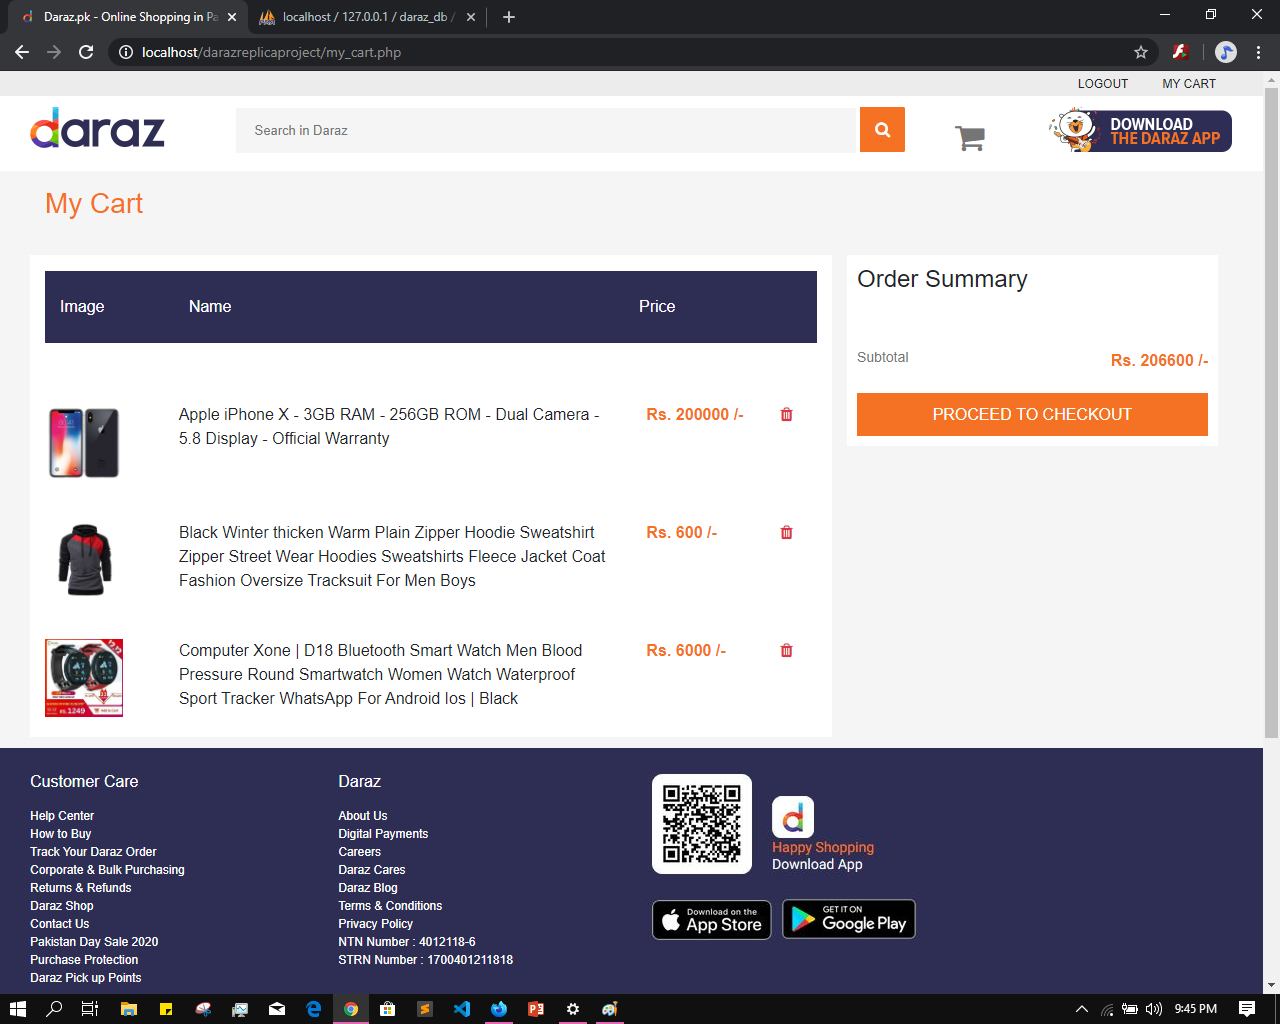
Task: Open Track Your Daraz Order link
Action: [x=93, y=852]
